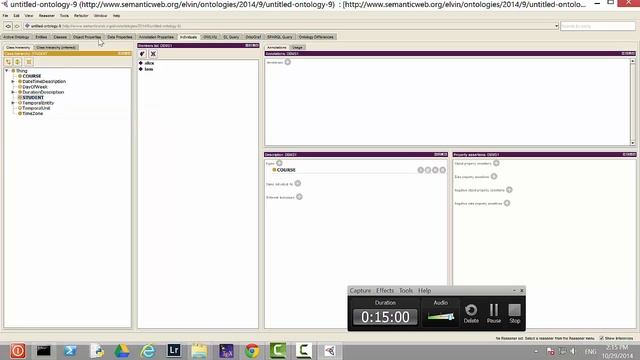Switch to the Classes tab
640x360 pixels.
tap(60, 37)
